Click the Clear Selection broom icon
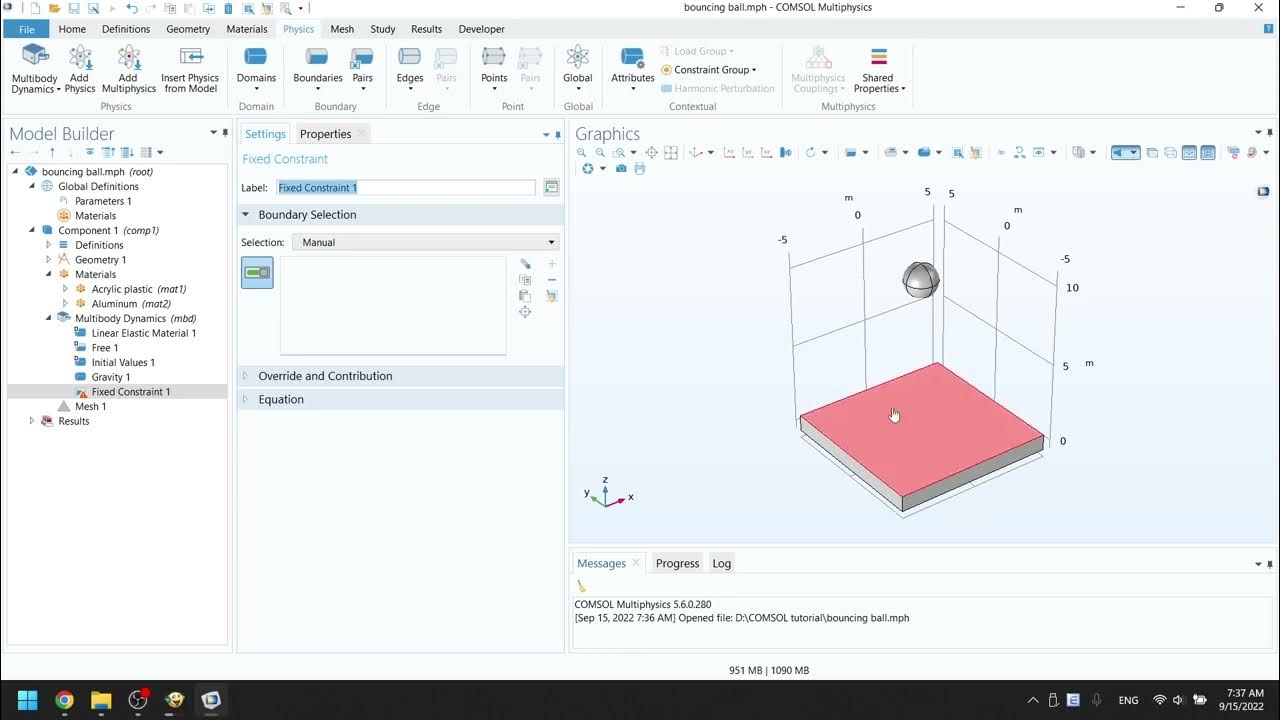This screenshot has height=720, width=1280. click(551, 296)
